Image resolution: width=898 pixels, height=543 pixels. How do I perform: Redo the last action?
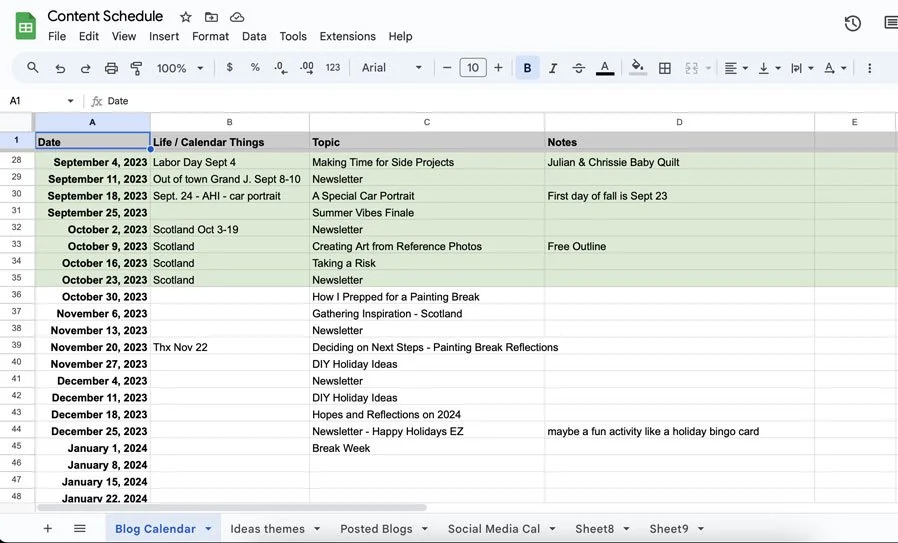[85, 68]
